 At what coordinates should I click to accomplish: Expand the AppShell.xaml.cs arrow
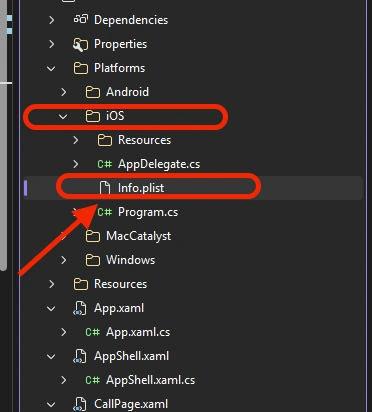[x=63, y=380]
